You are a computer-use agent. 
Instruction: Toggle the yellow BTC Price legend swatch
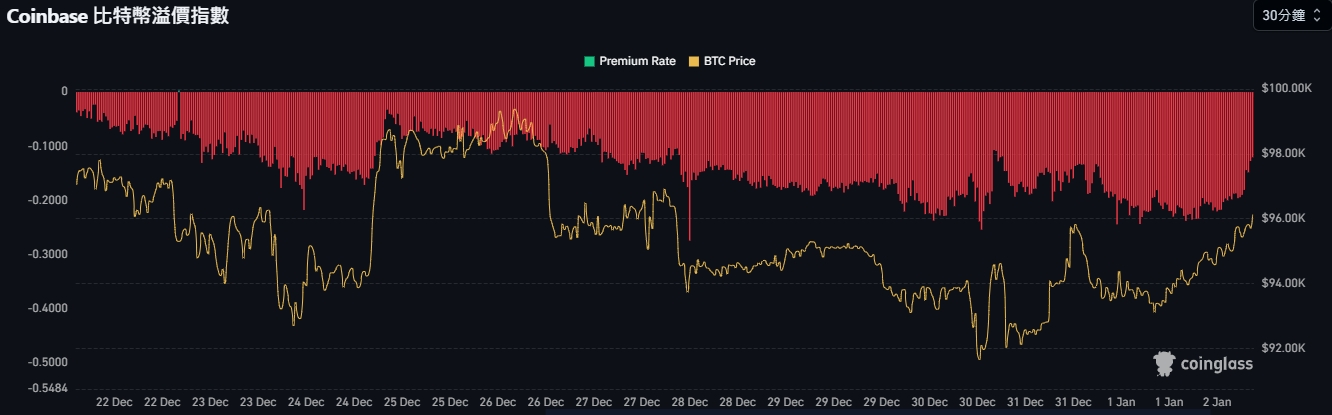click(x=695, y=62)
